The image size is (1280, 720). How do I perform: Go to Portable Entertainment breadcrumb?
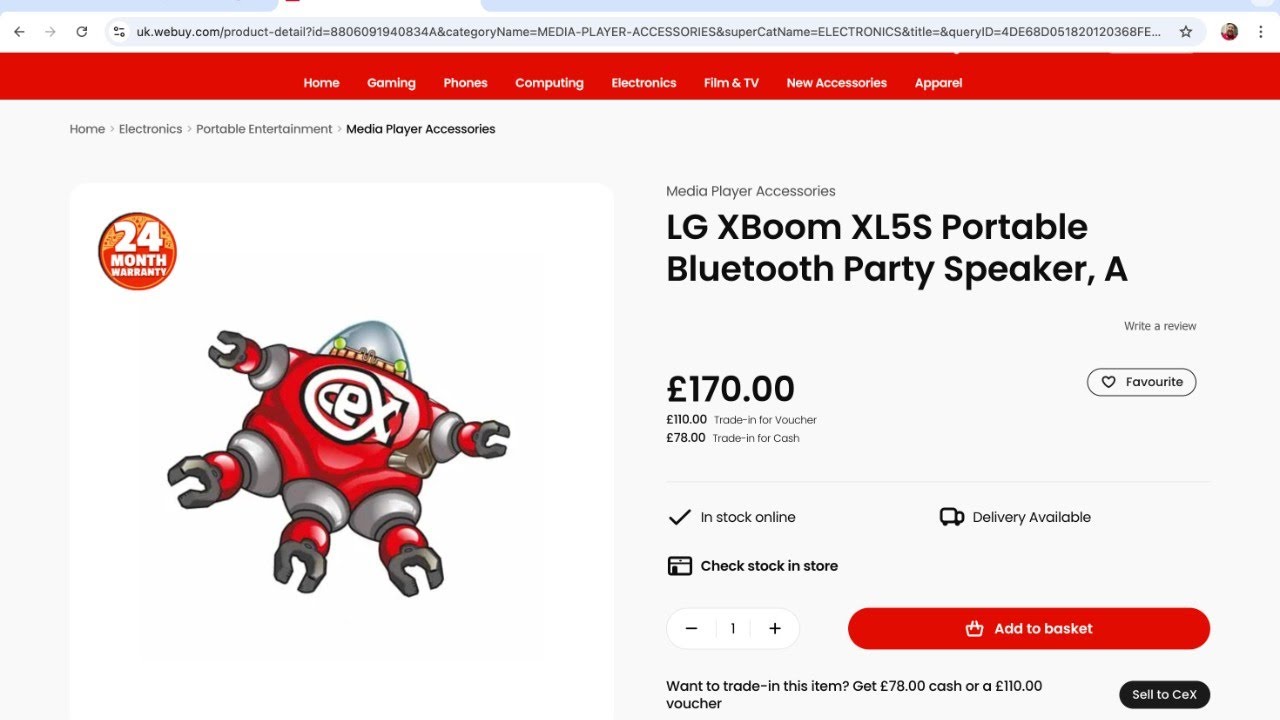coord(264,129)
